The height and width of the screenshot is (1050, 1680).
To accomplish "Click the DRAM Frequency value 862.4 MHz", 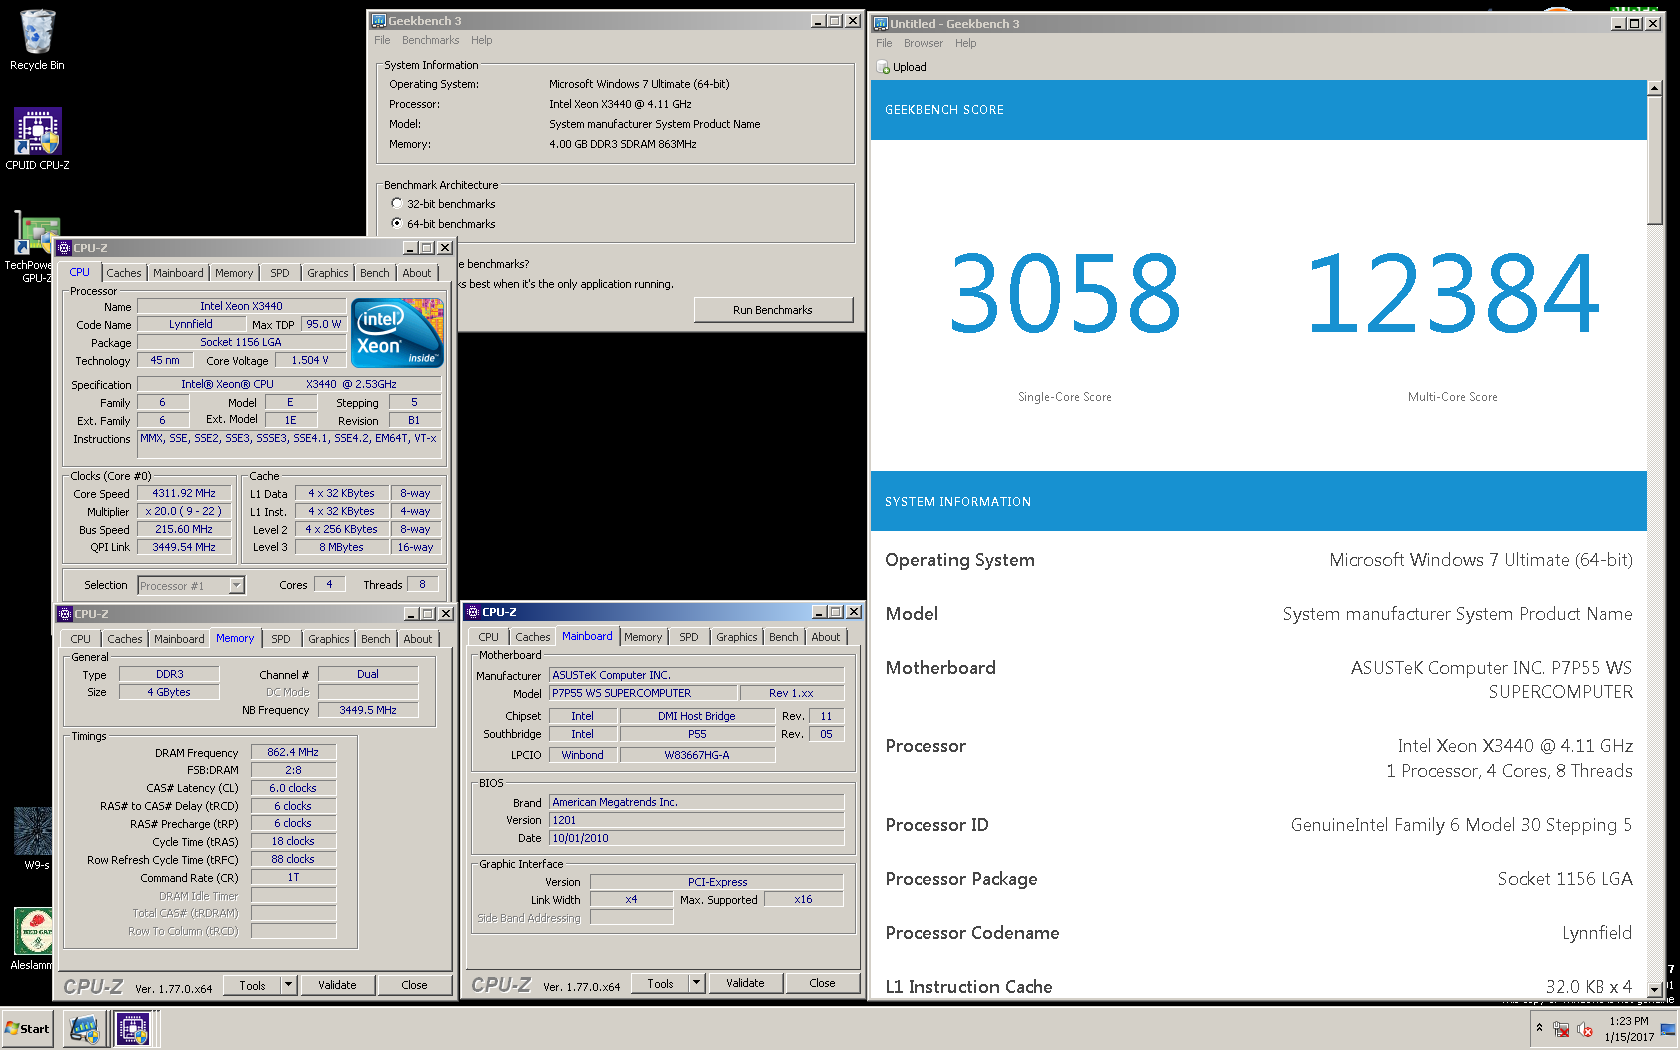I will tap(293, 752).
